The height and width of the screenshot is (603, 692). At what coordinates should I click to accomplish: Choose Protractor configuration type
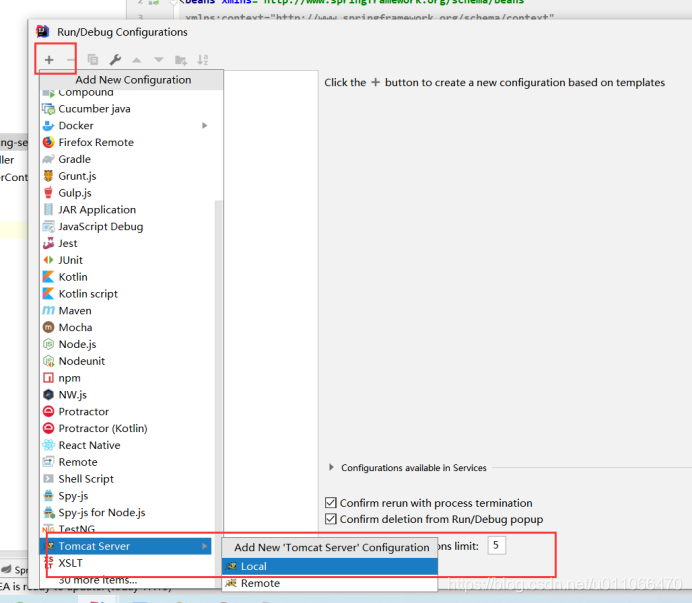(127, 411)
